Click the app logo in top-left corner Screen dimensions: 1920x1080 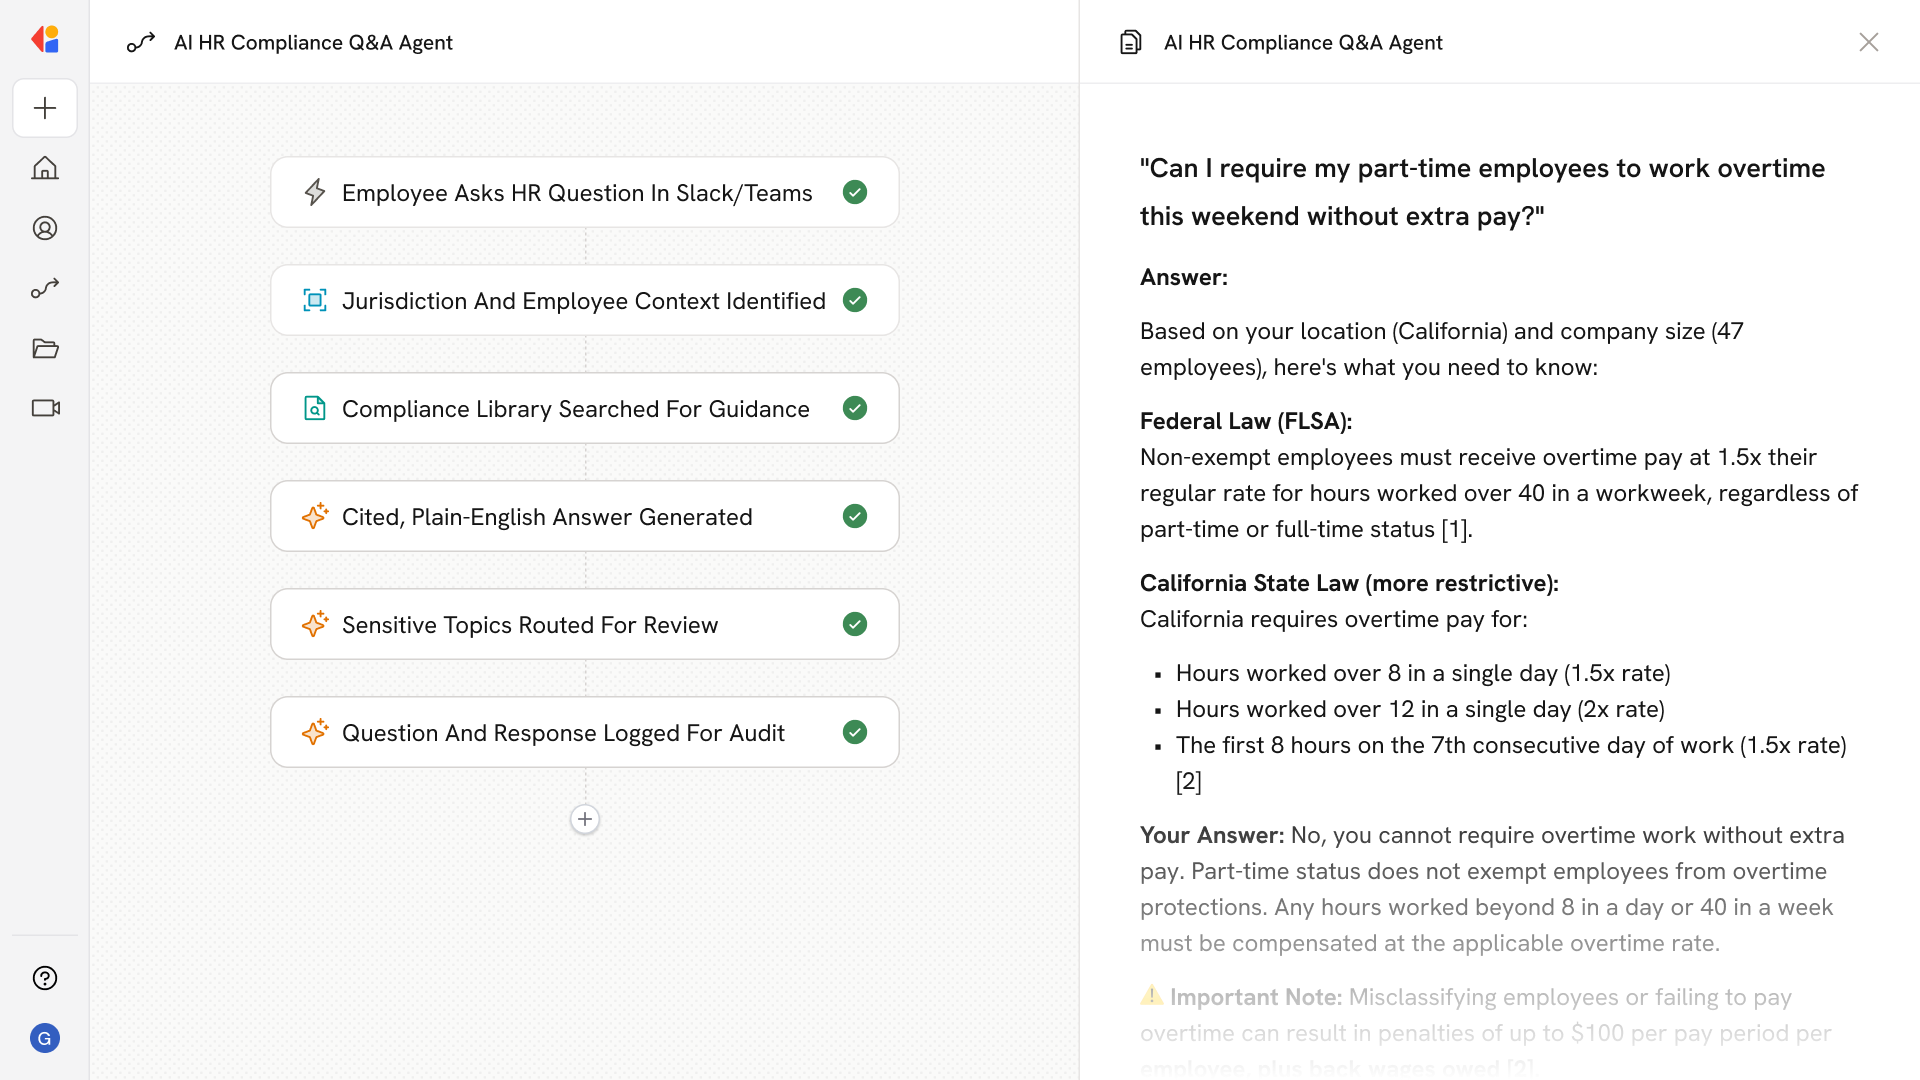tap(45, 40)
